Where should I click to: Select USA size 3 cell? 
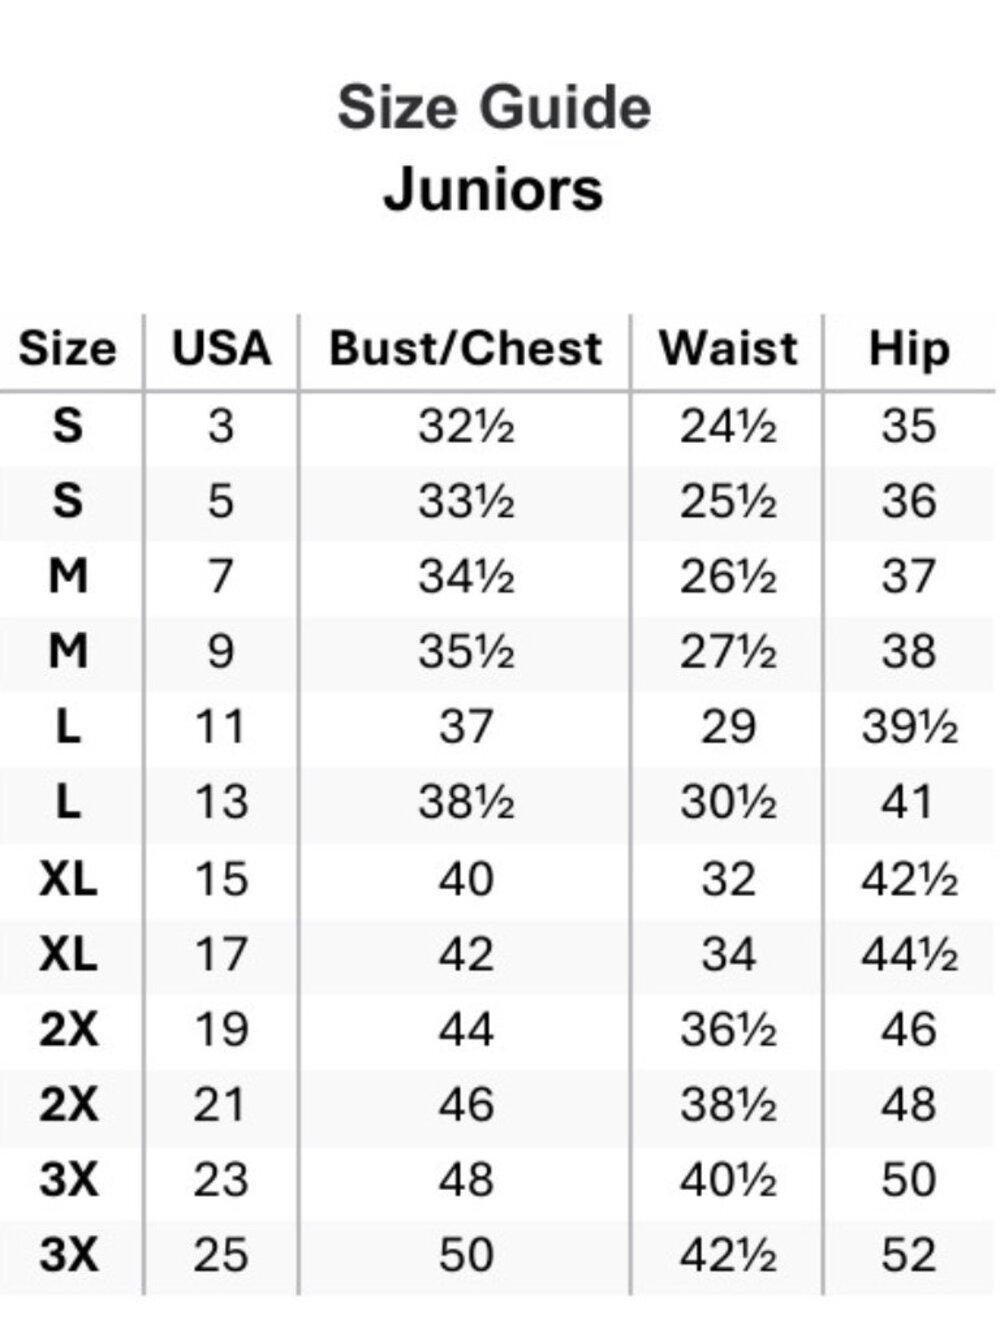coord(221,426)
